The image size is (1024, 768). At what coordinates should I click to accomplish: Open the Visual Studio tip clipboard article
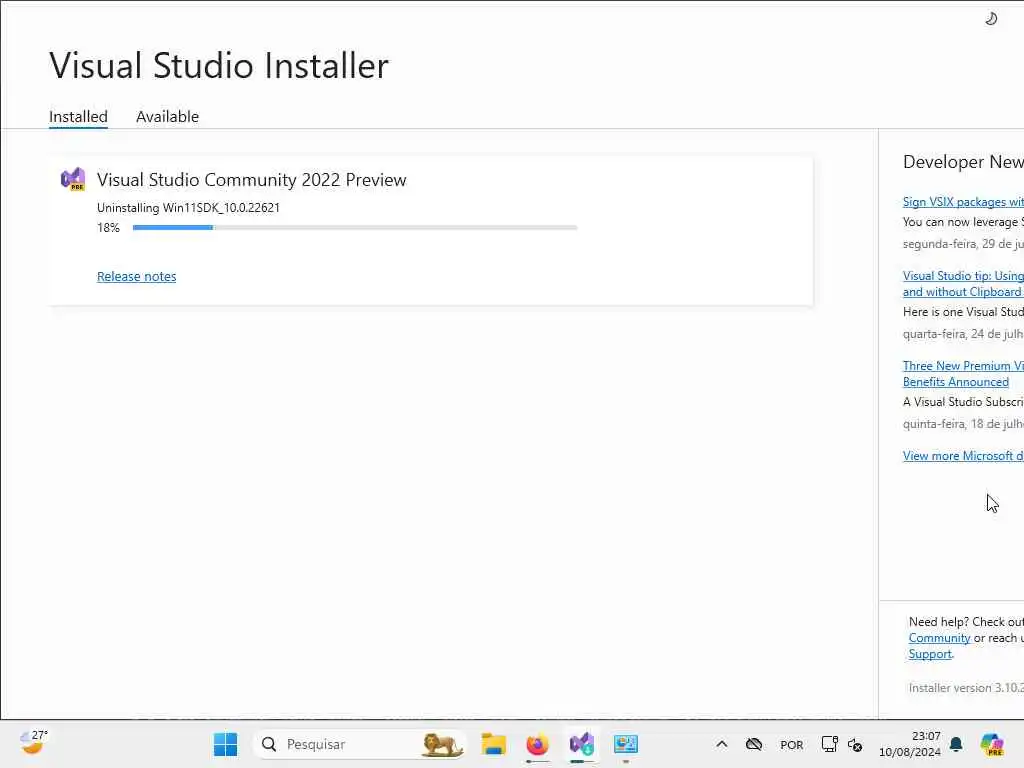(x=963, y=283)
